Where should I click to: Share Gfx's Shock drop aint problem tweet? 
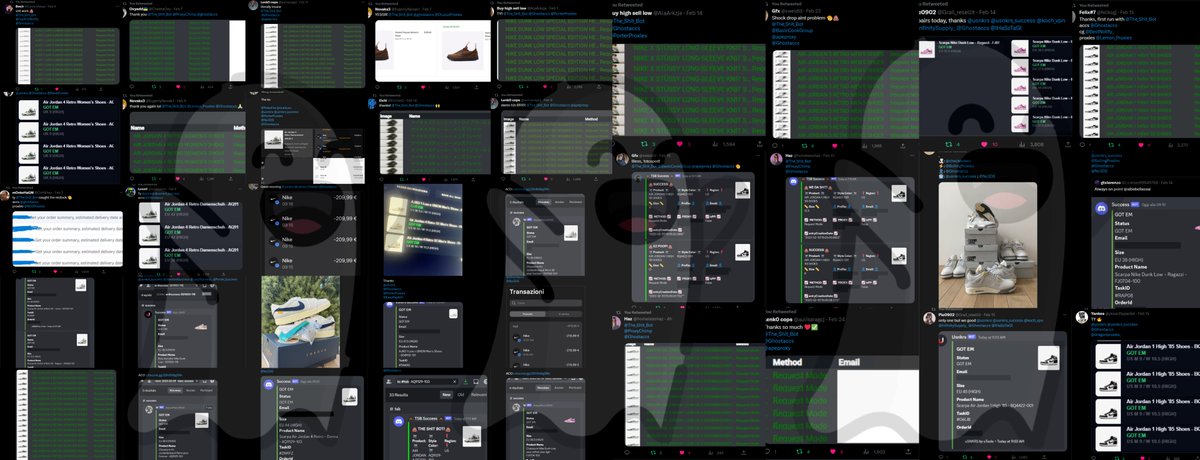903,146
